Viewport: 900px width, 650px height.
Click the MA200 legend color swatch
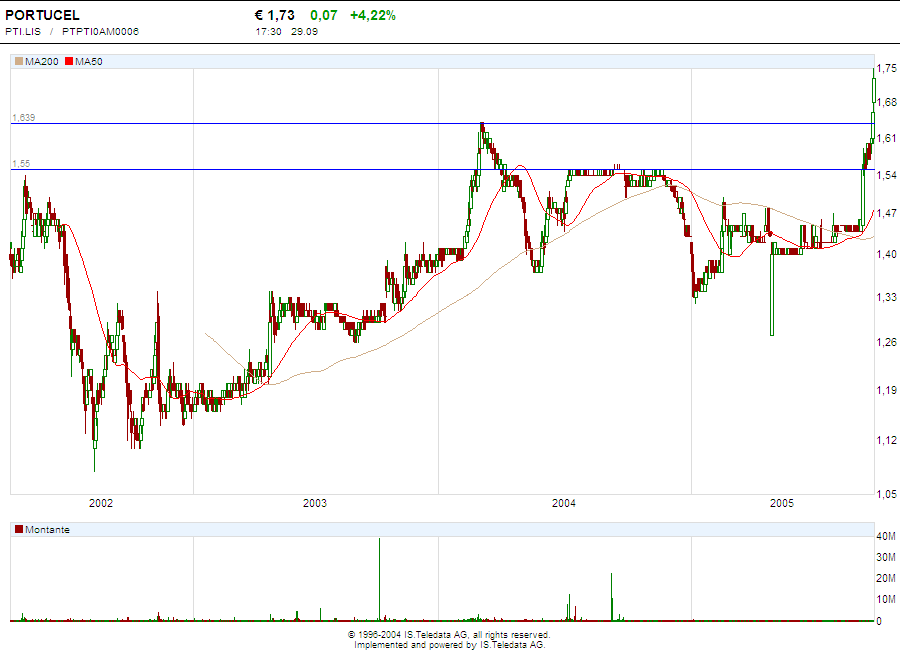coord(19,61)
